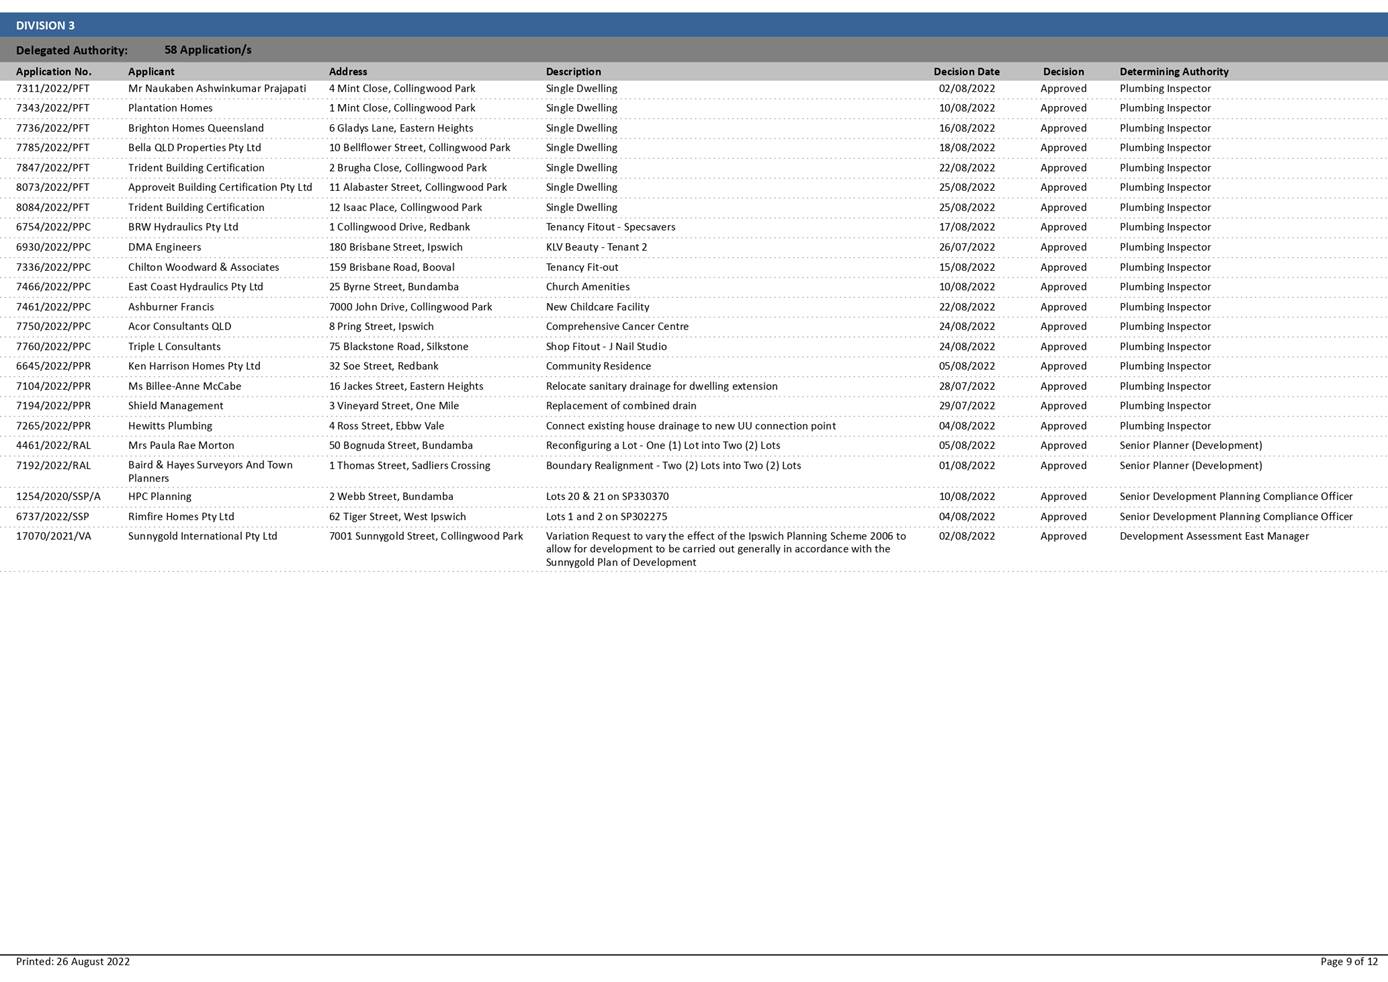Click the 'Address' column header
1388x982 pixels.
click(348, 71)
